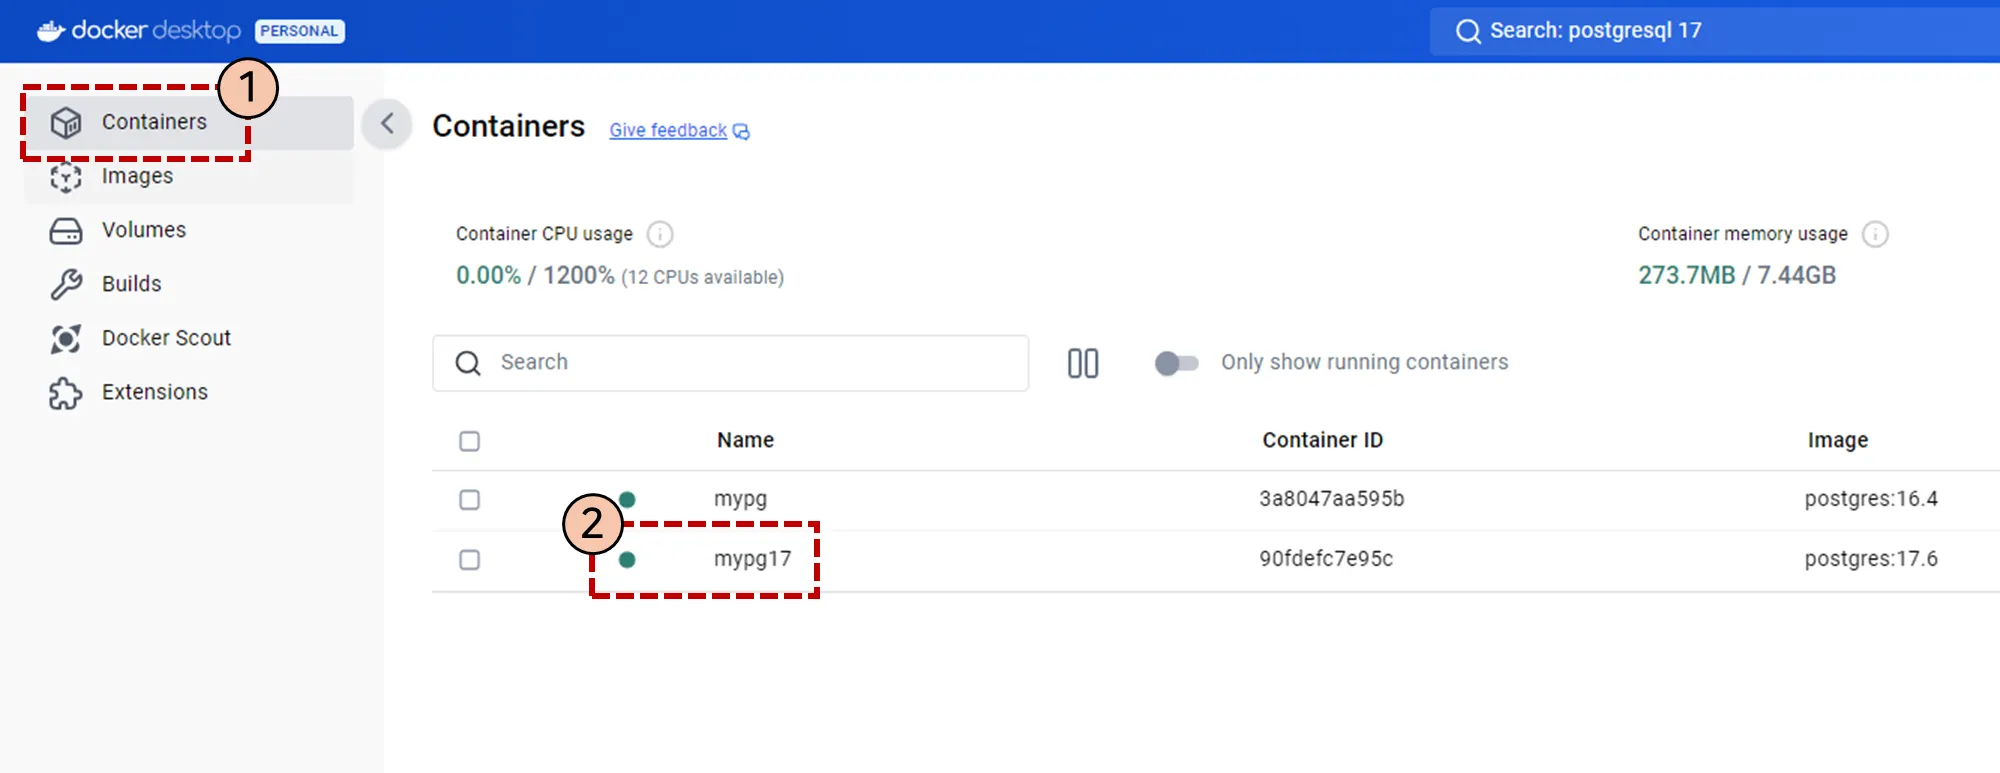Switch to Builds in the sidebar
Image resolution: width=2000 pixels, height=773 pixels.
(189, 285)
